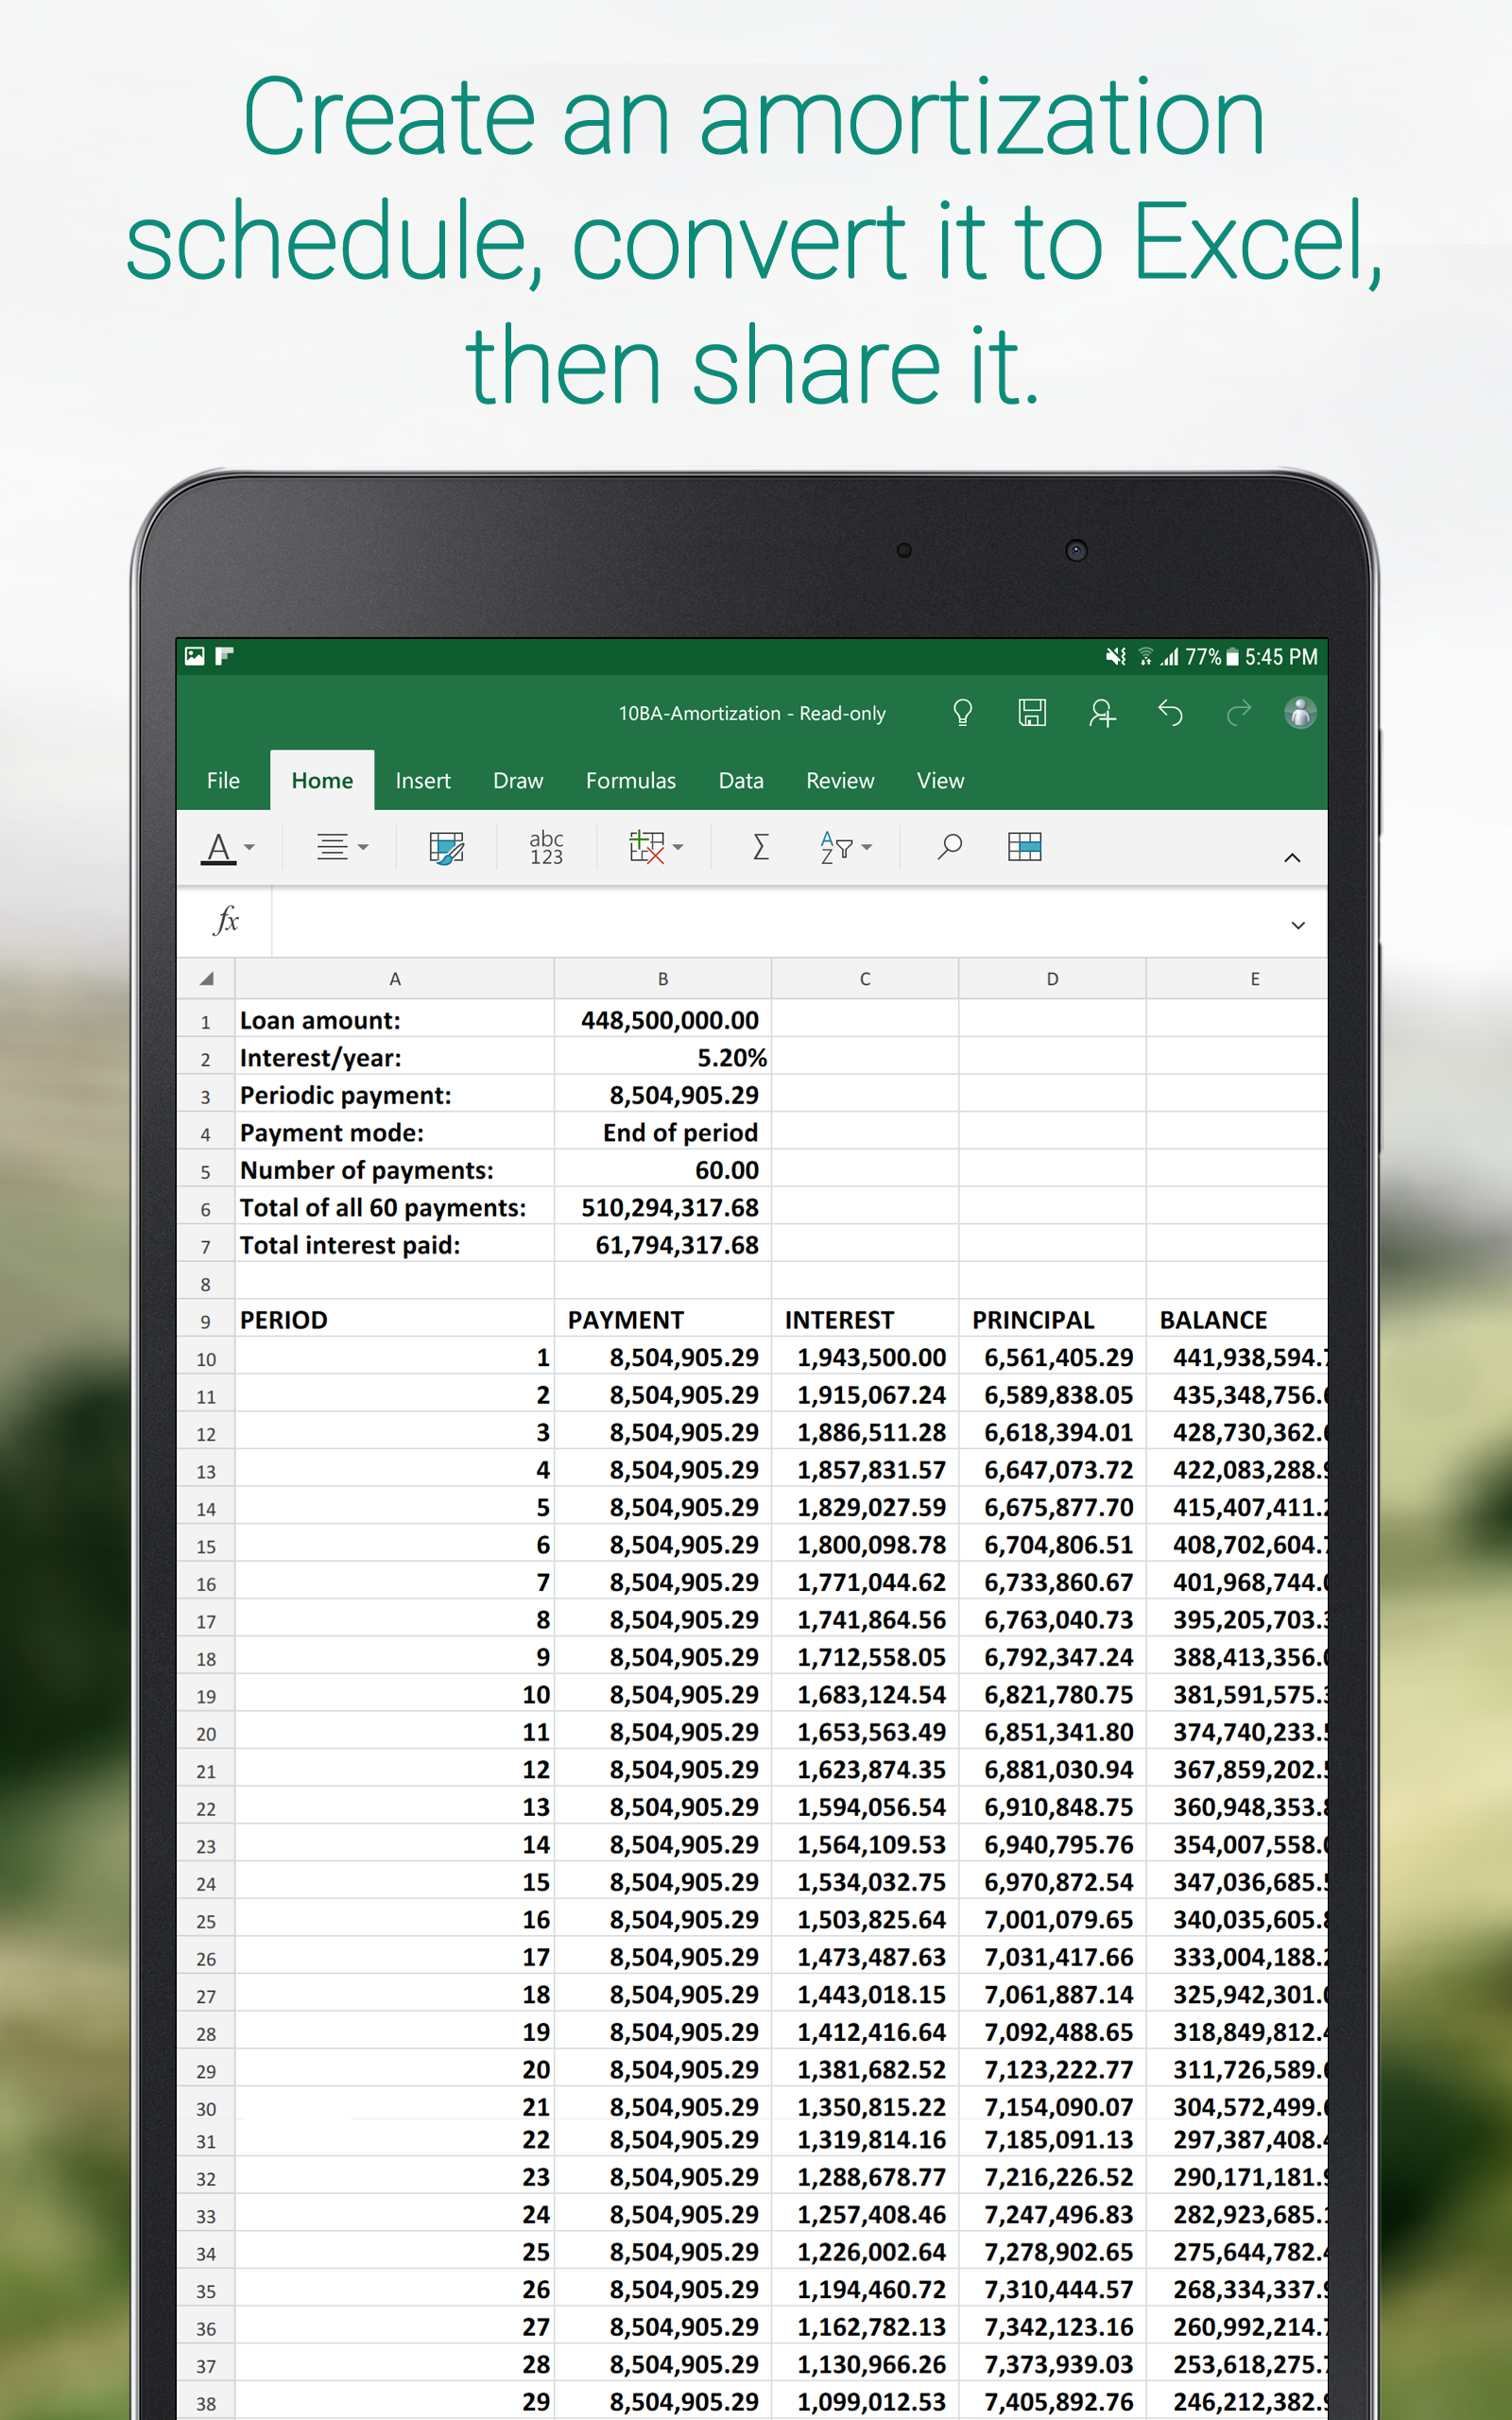Select the 'Loan amount:' cell
The image size is (1512, 2420).
coord(395,1020)
